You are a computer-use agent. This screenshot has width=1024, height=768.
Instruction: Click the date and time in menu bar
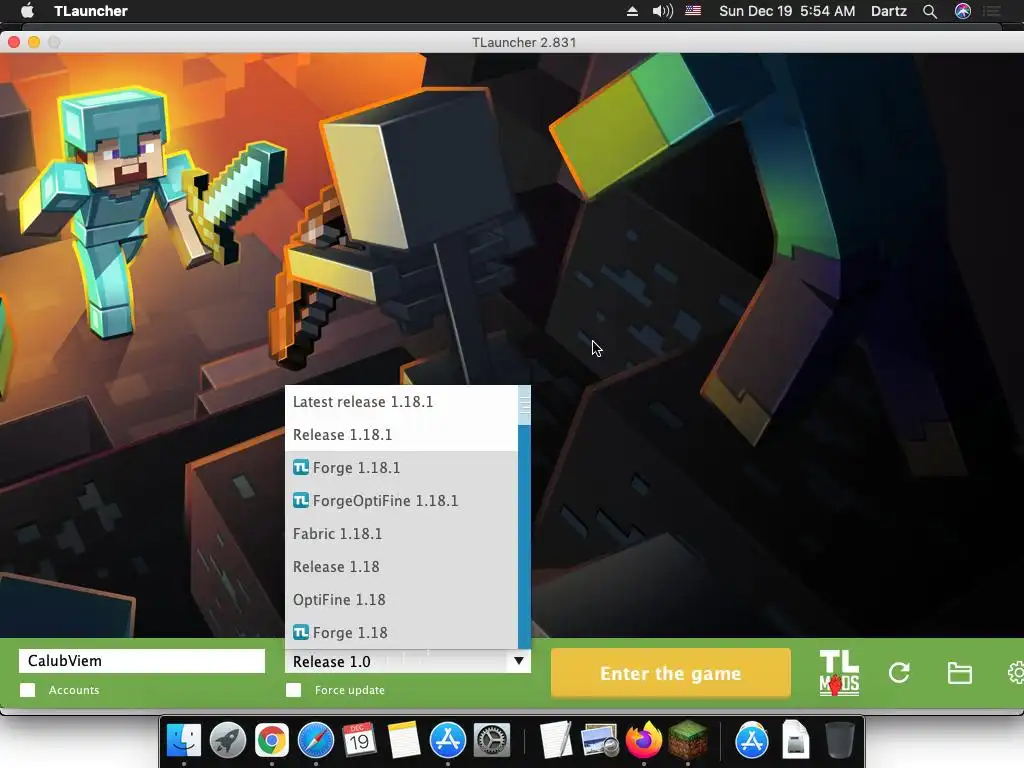(787, 11)
